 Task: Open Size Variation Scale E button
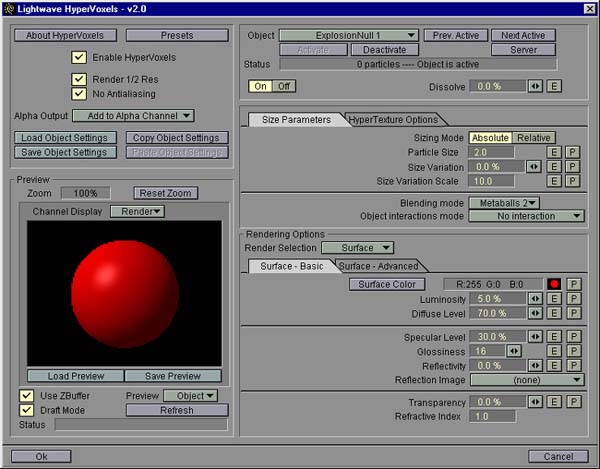click(x=554, y=181)
